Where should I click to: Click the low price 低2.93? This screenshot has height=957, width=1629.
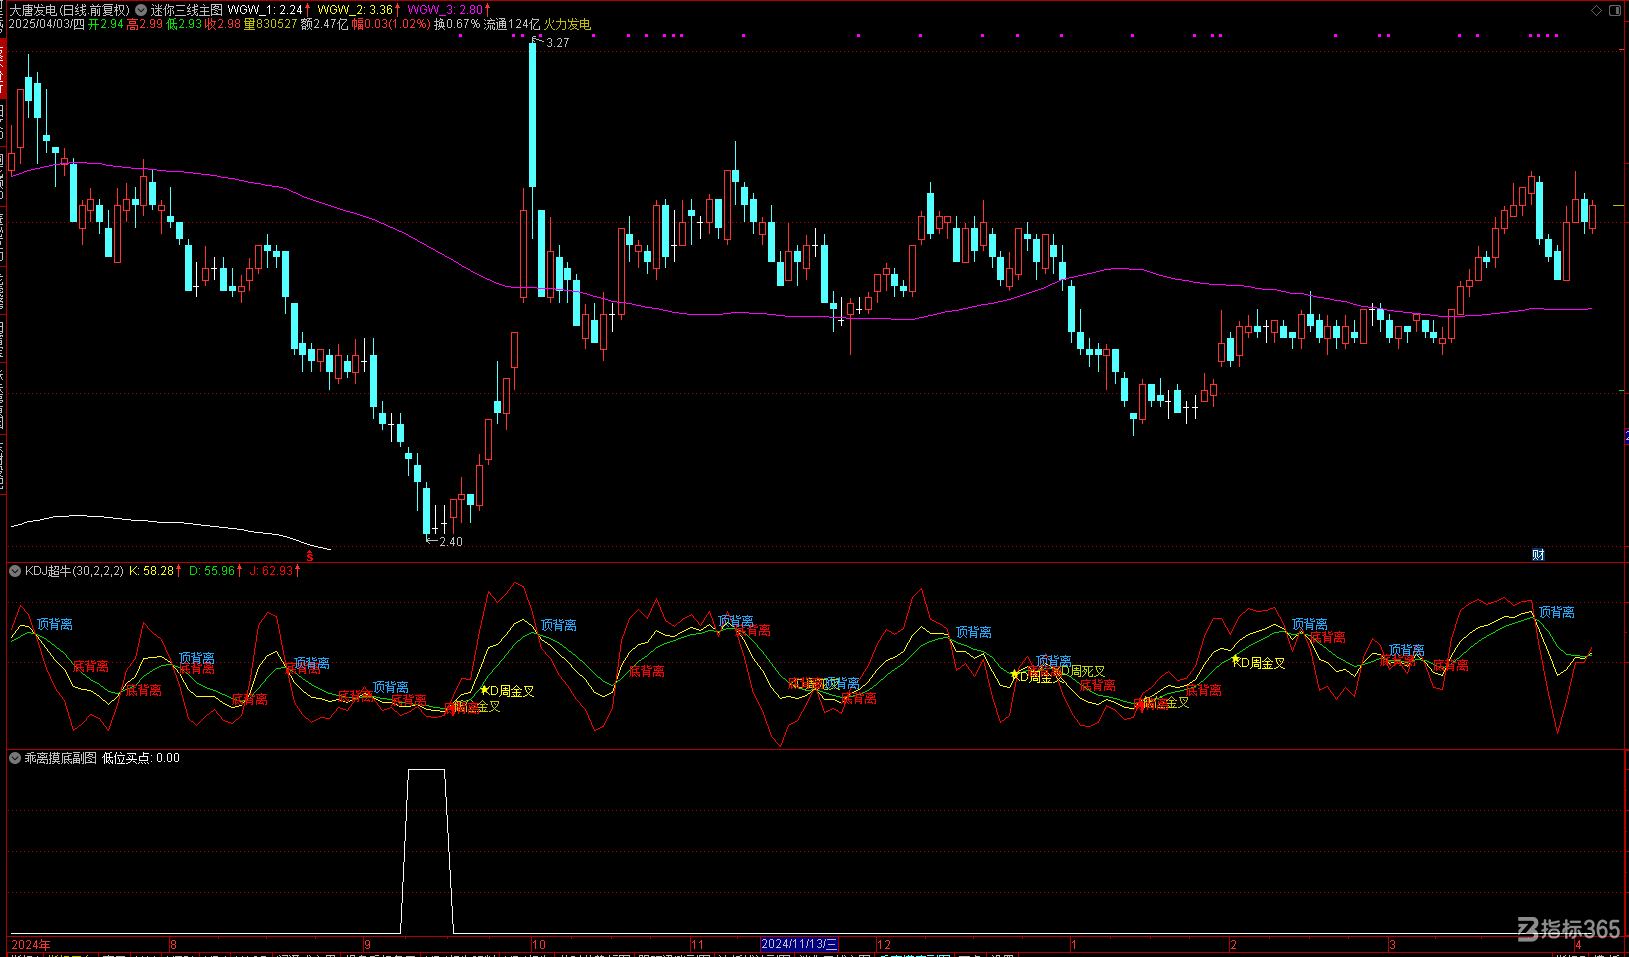184,24
